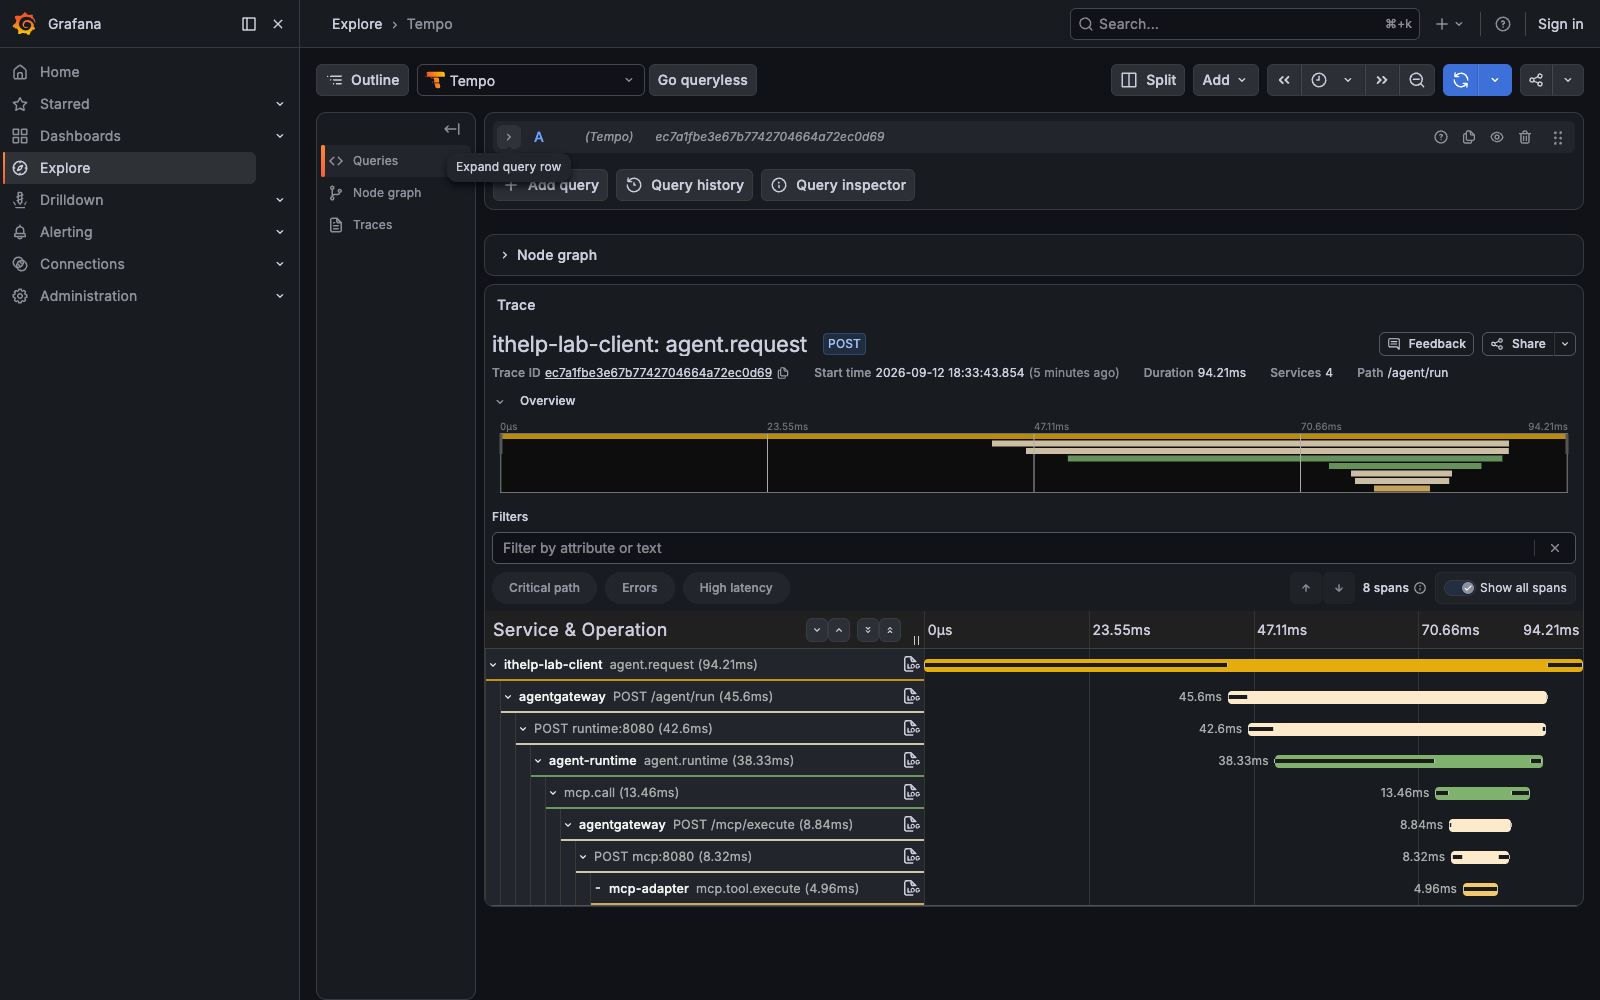Go to next span match arrow
Image resolution: width=1600 pixels, height=1000 pixels.
coord(1338,588)
